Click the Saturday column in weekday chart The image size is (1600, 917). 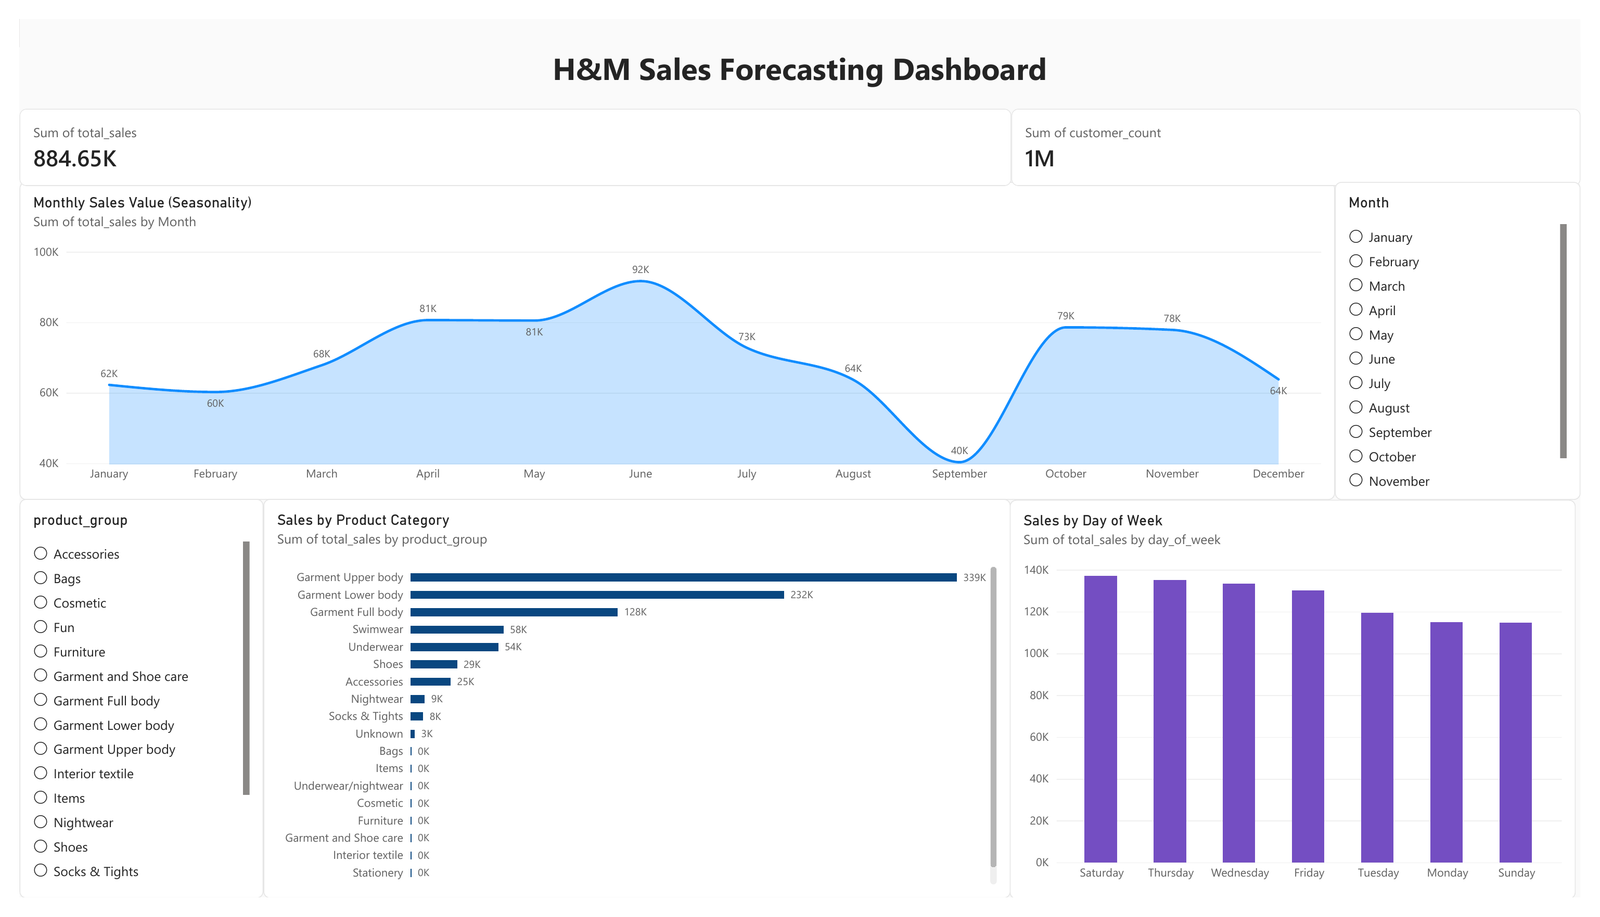tap(1101, 719)
